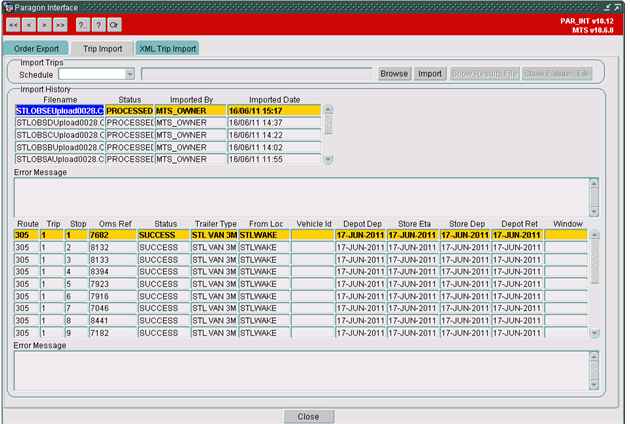Click the Clr clear button
The image size is (630, 424).
tap(114, 25)
